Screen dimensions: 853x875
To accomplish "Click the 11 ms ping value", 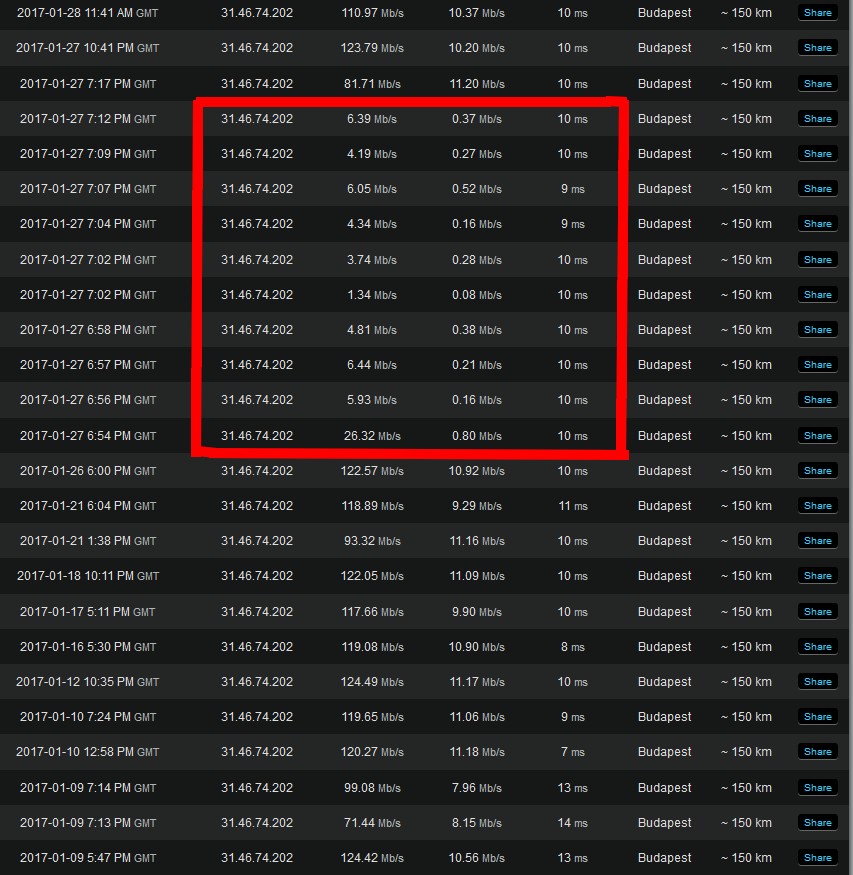I will (572, 506).
